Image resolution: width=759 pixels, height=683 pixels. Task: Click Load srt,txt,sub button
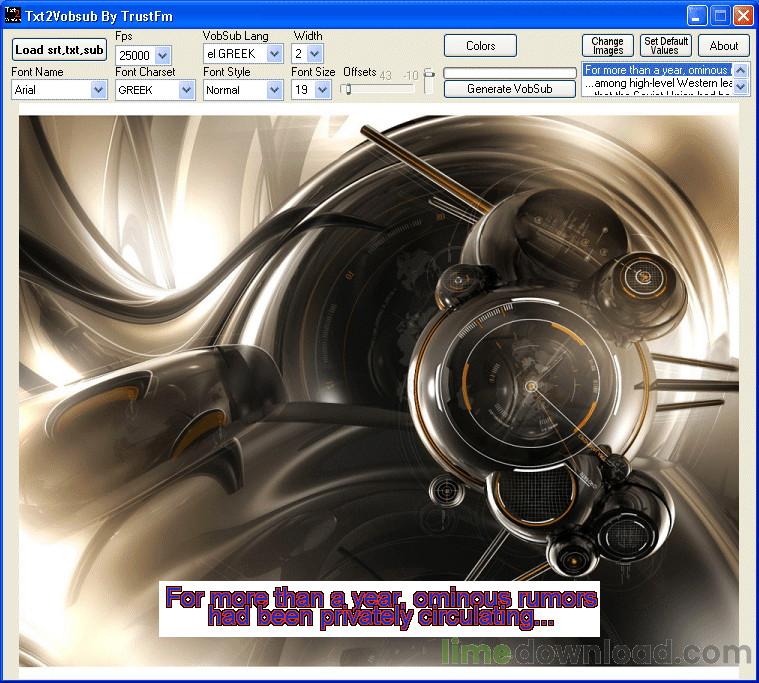[59, 50]
